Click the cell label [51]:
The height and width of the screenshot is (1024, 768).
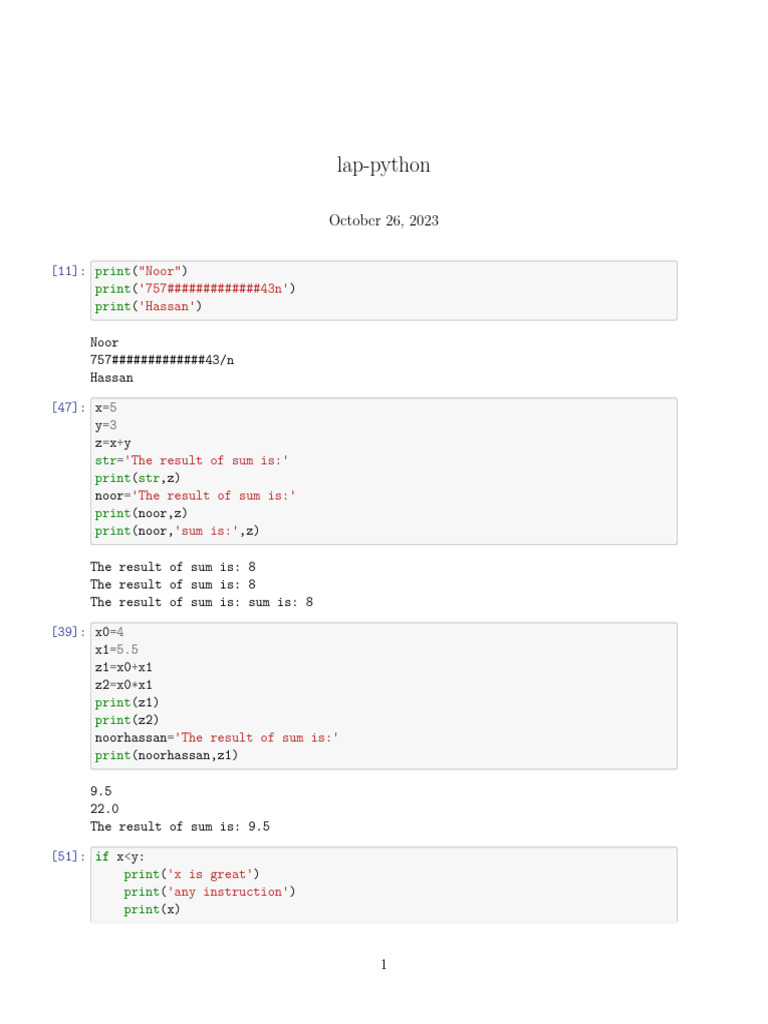69,857
